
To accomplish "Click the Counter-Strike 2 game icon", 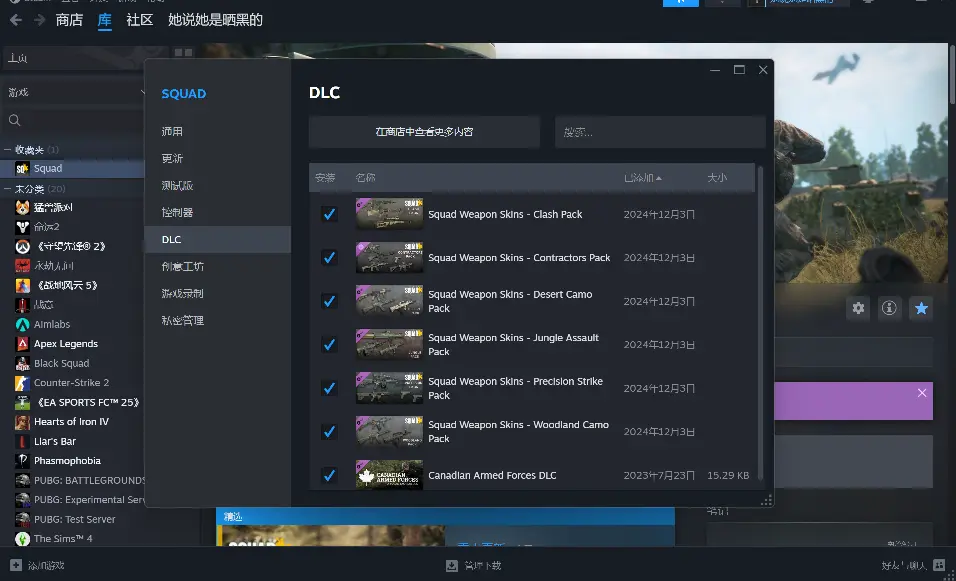I will pyautogui.click(x=23, y=383).
